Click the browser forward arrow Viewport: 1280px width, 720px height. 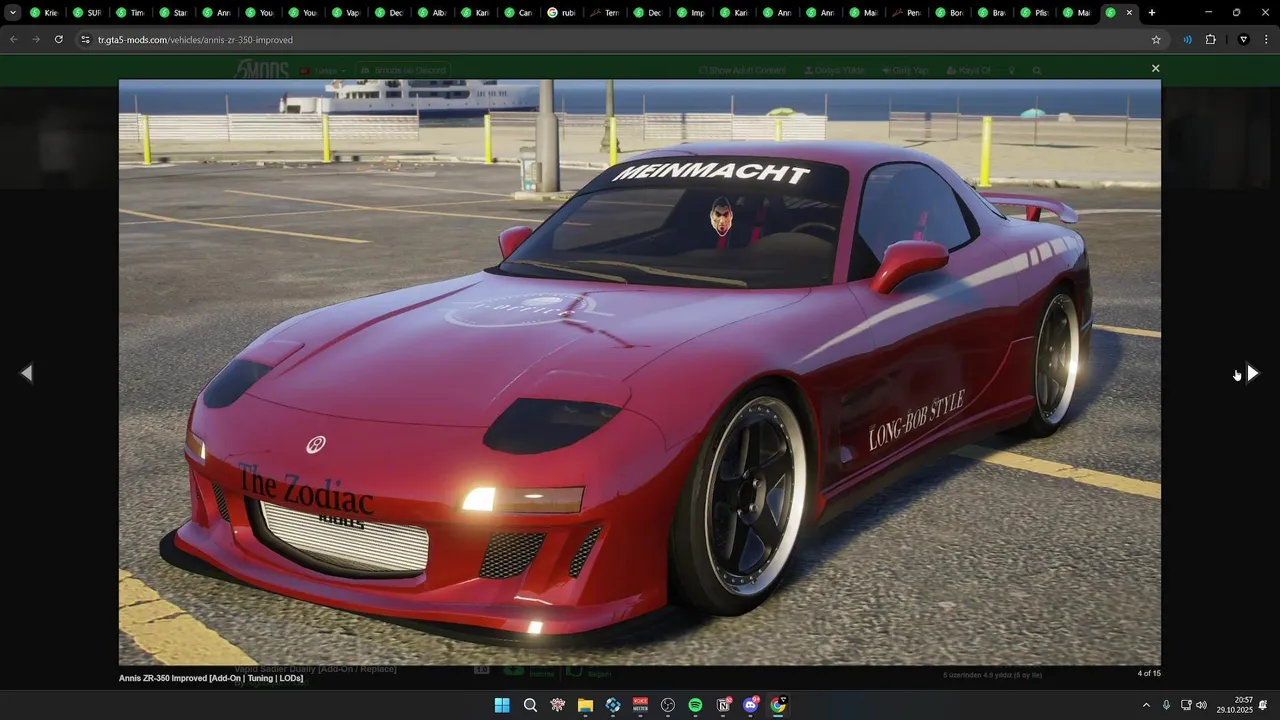coord(36,39)
